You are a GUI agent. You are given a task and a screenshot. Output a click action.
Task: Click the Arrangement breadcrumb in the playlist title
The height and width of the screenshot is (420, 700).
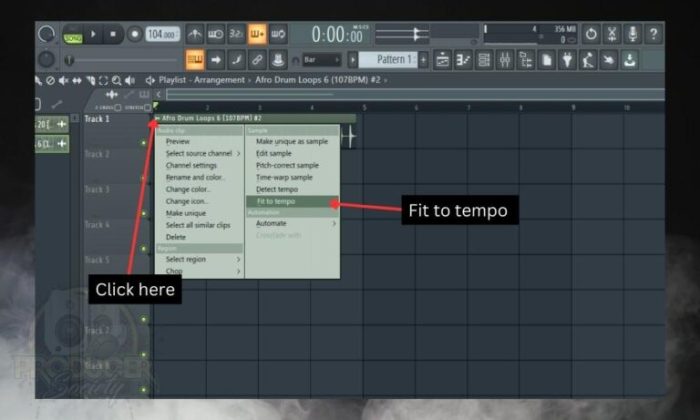(x=219, y=80)
